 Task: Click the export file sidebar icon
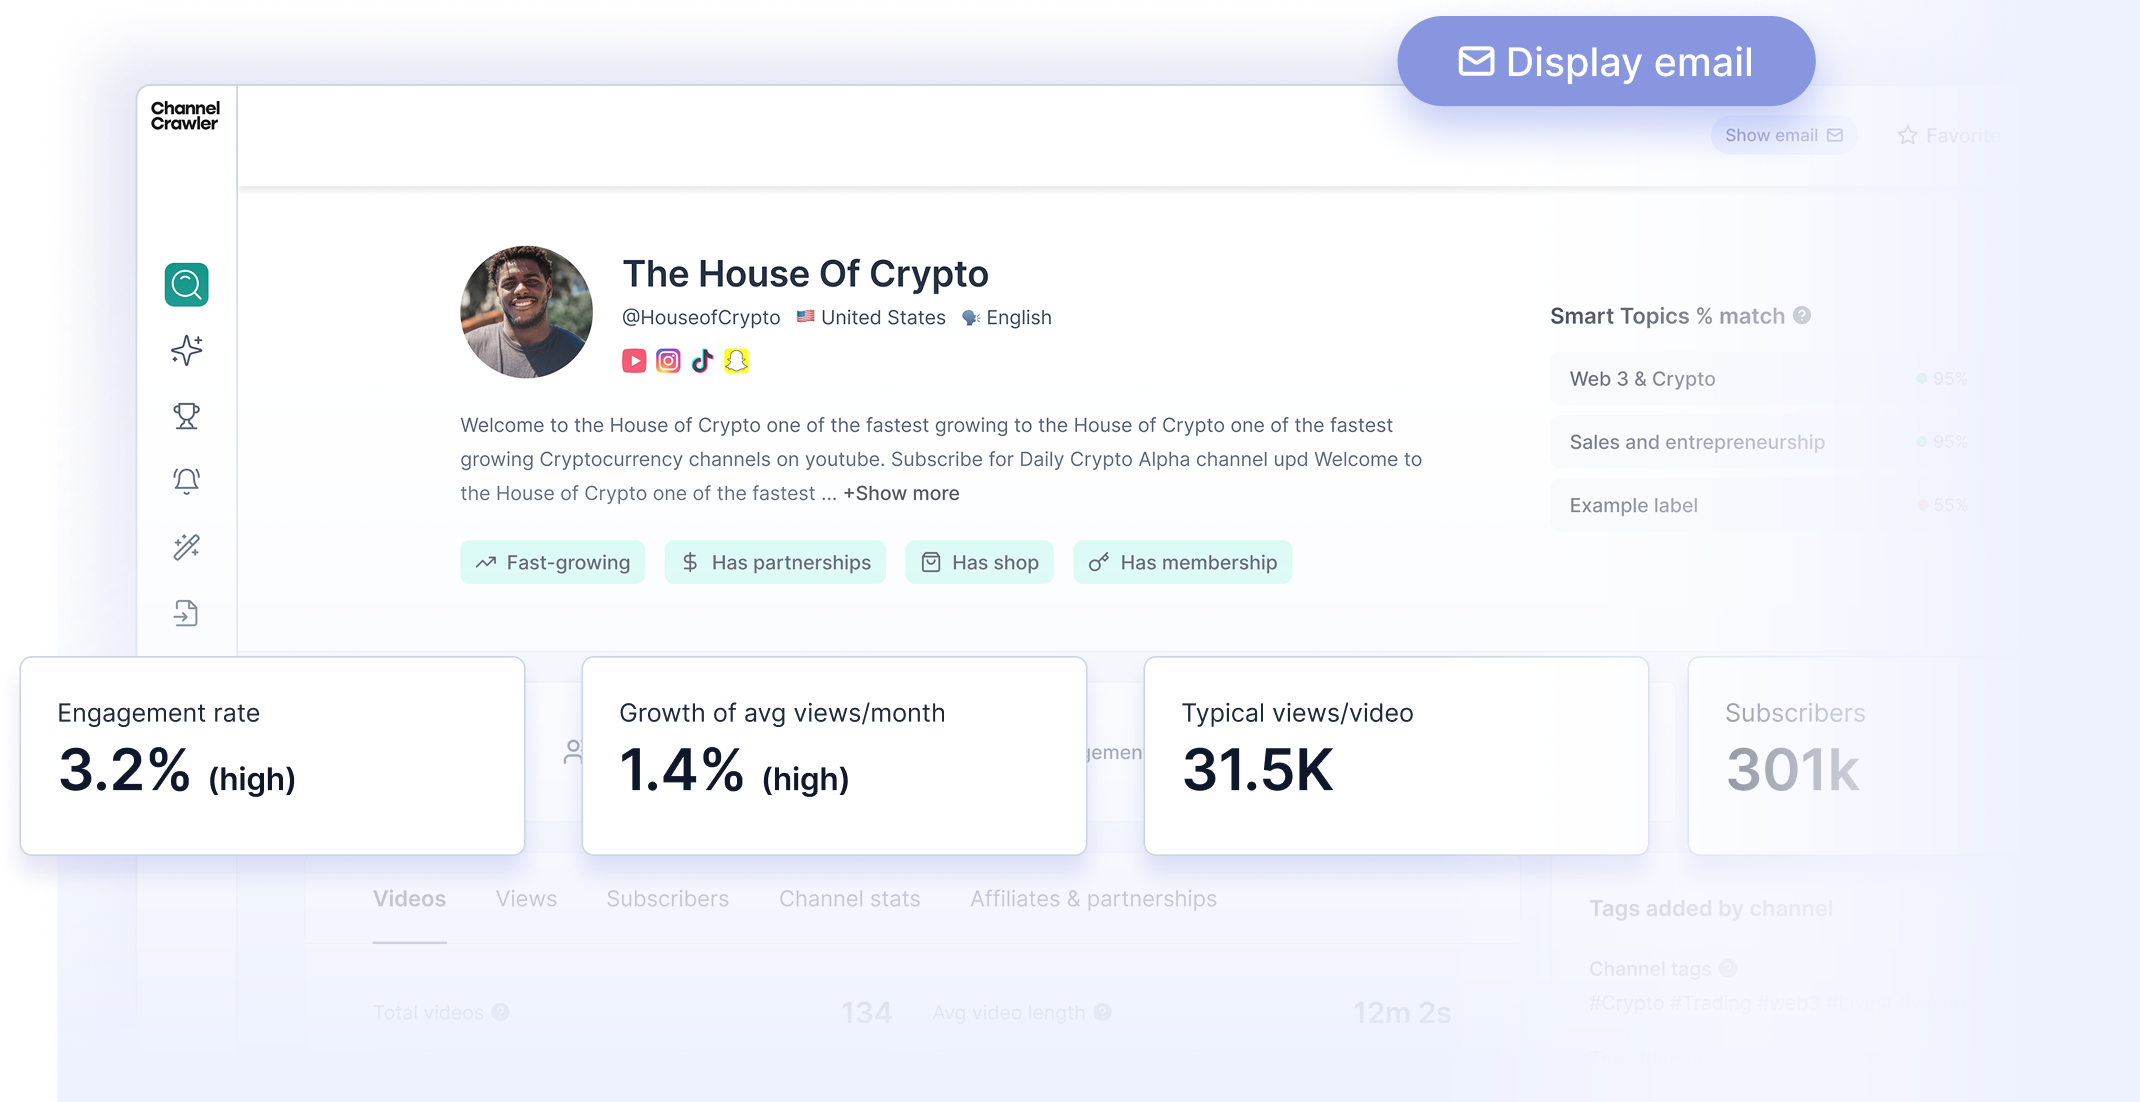[186, 612]
